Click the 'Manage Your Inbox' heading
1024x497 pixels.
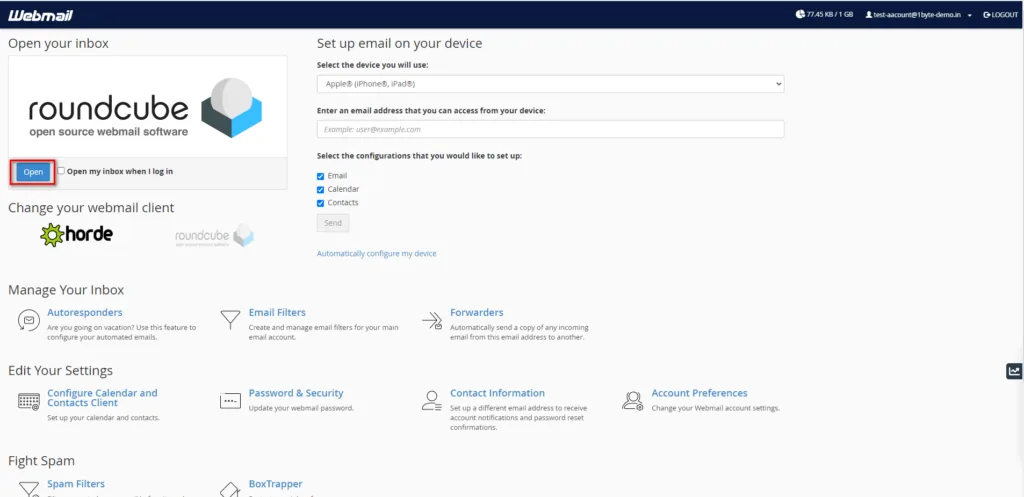66,290
